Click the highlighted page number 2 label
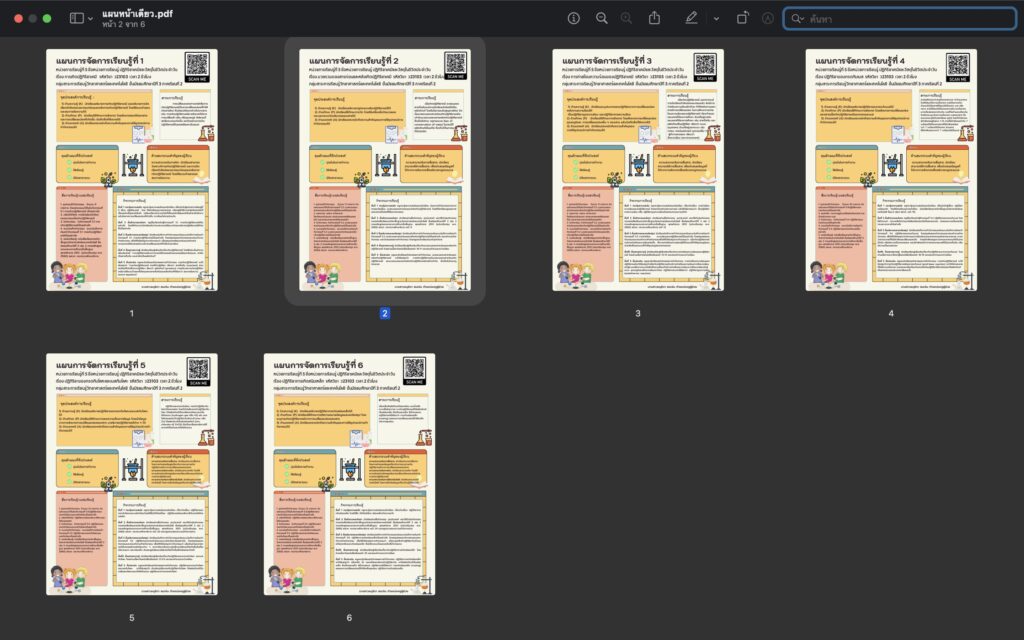 [x=384, y=313]
